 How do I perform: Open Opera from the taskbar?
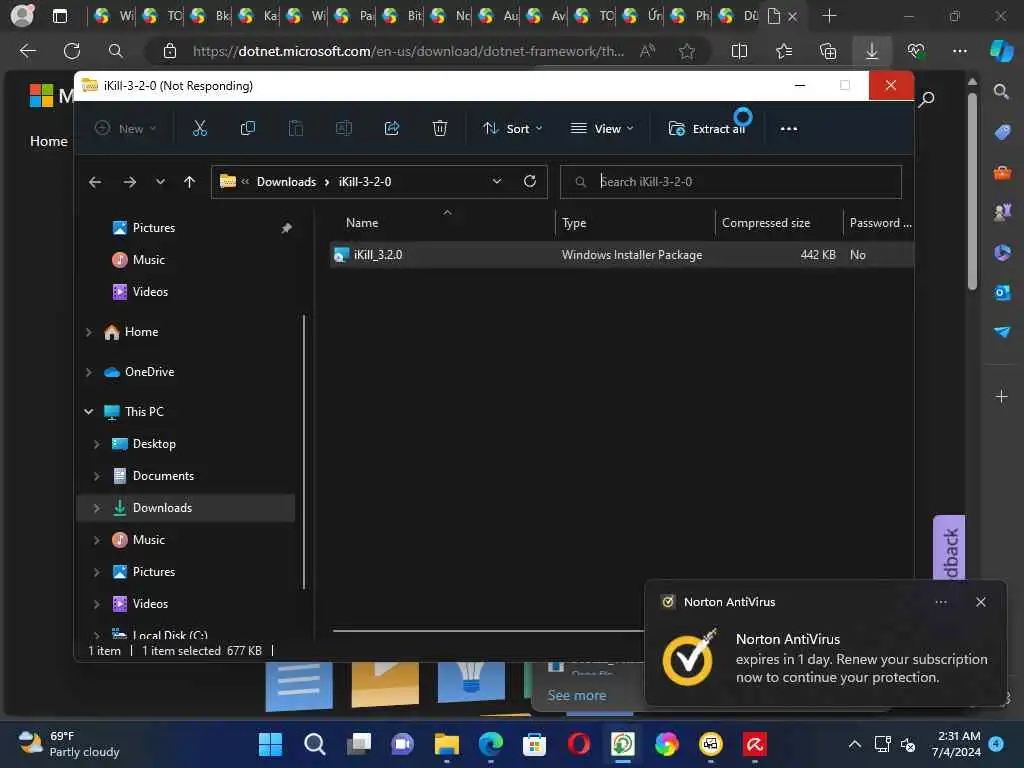tap(579, 744)
